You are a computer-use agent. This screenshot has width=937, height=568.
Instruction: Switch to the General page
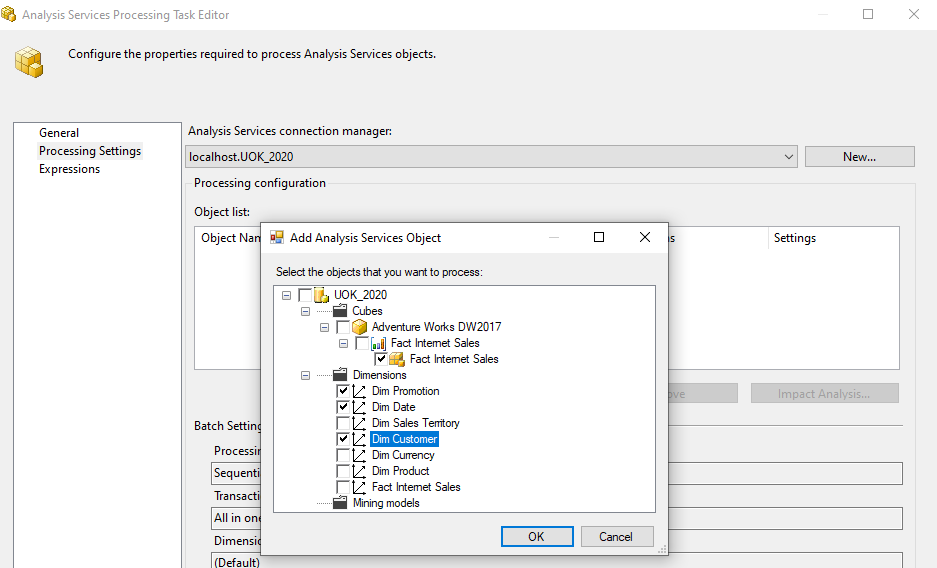59,133
